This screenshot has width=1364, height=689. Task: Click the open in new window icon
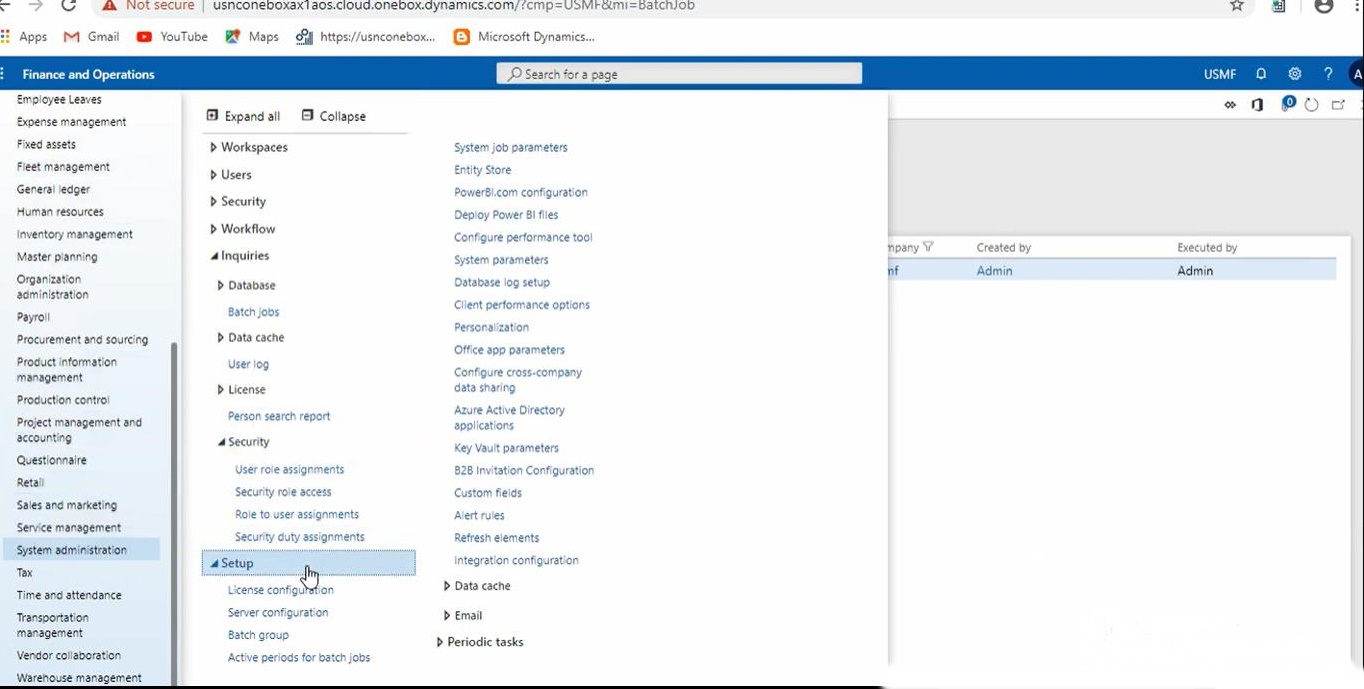[1338, 105]
